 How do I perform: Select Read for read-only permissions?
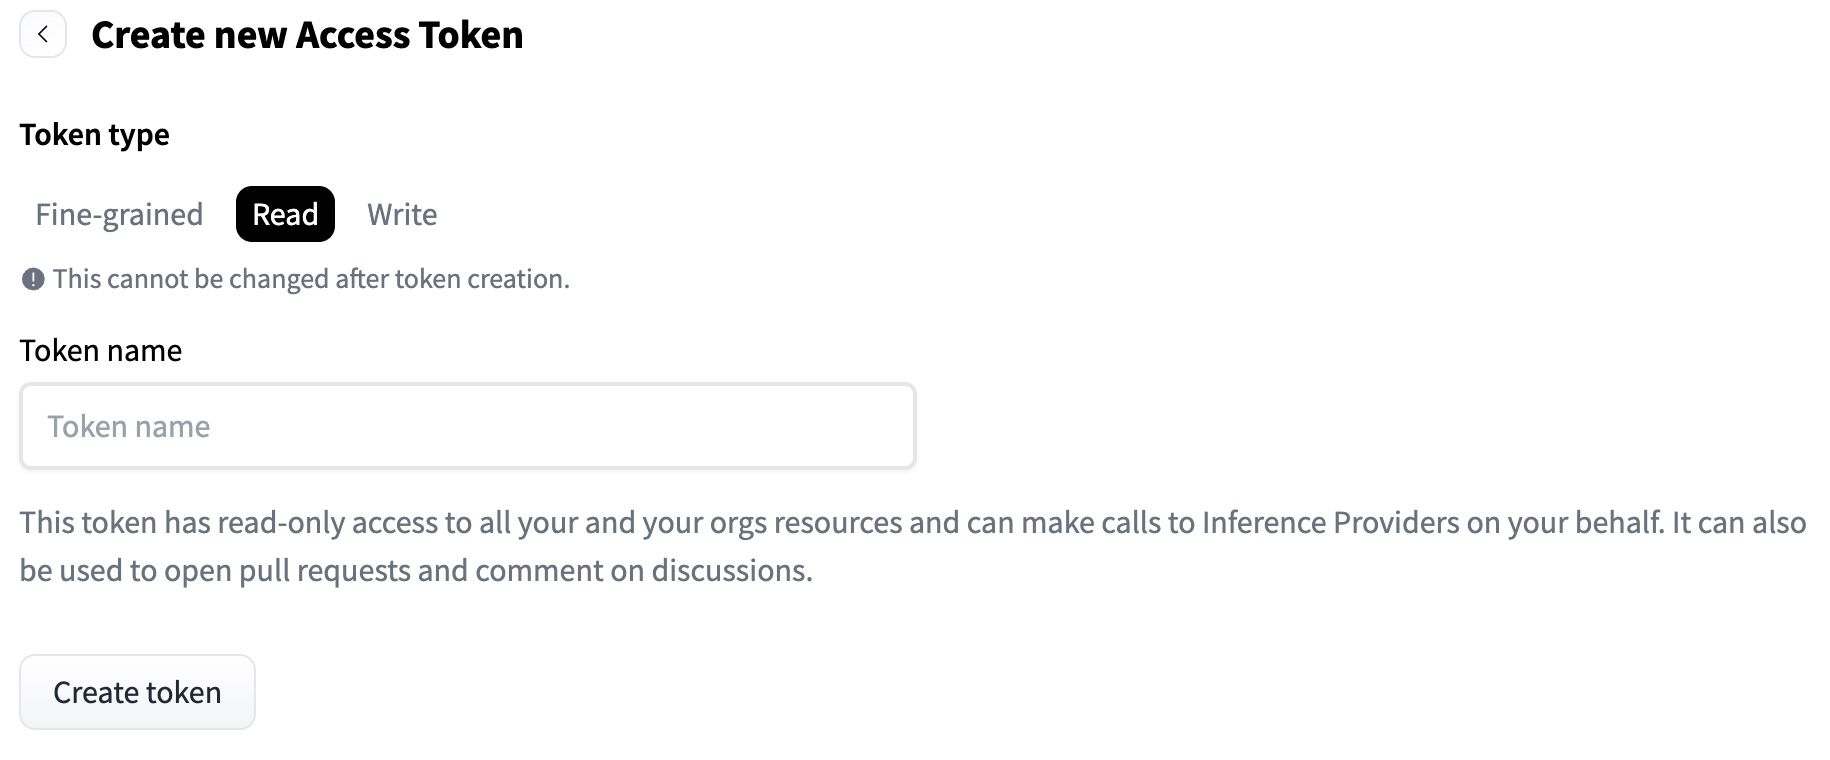[x=284, y=214]
